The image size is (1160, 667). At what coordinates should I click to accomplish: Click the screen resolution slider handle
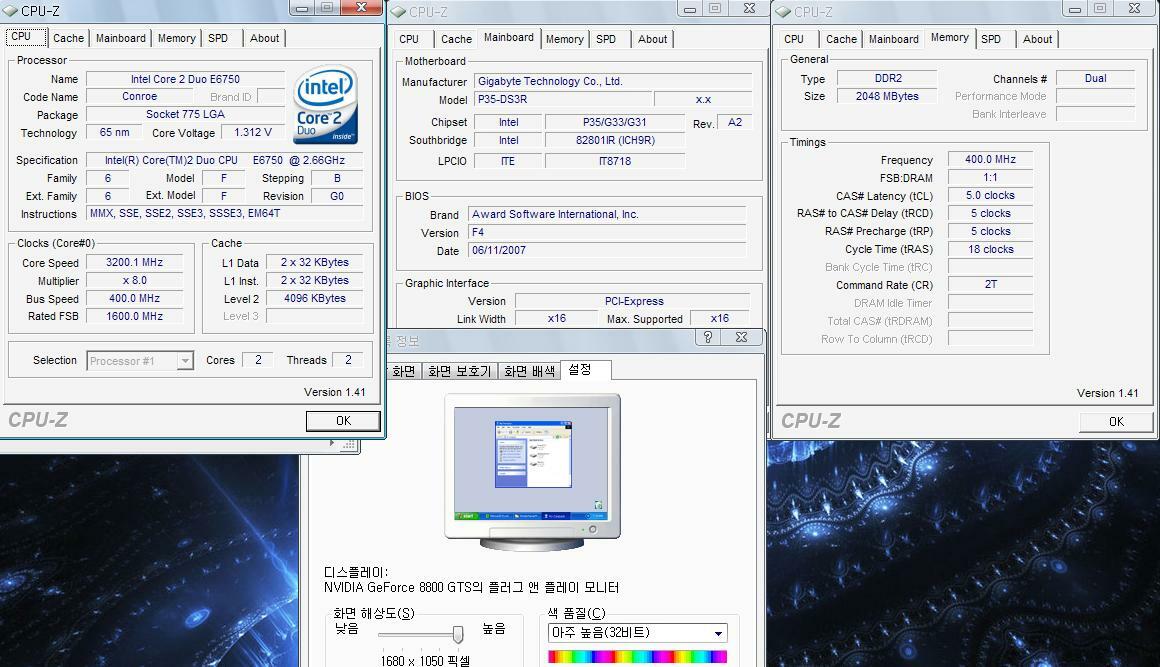click(x=458, y=634)
